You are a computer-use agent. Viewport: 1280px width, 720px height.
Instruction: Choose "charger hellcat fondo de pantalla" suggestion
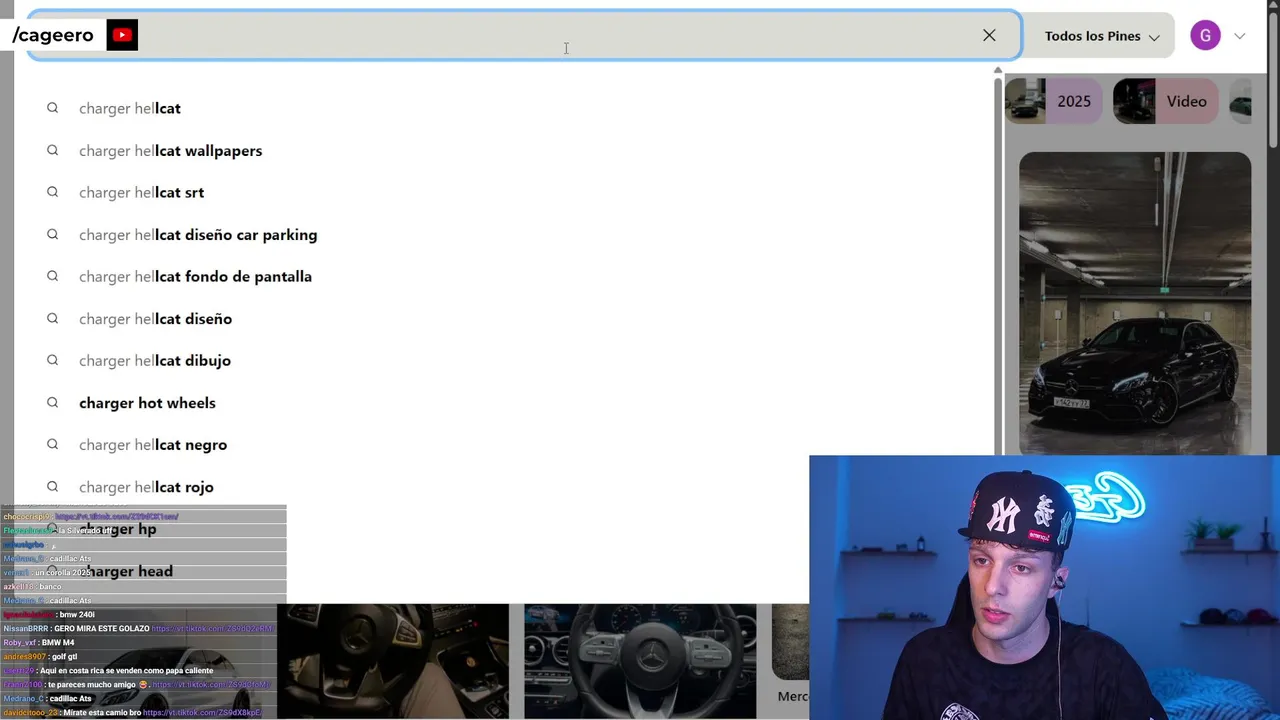point(195,276)
